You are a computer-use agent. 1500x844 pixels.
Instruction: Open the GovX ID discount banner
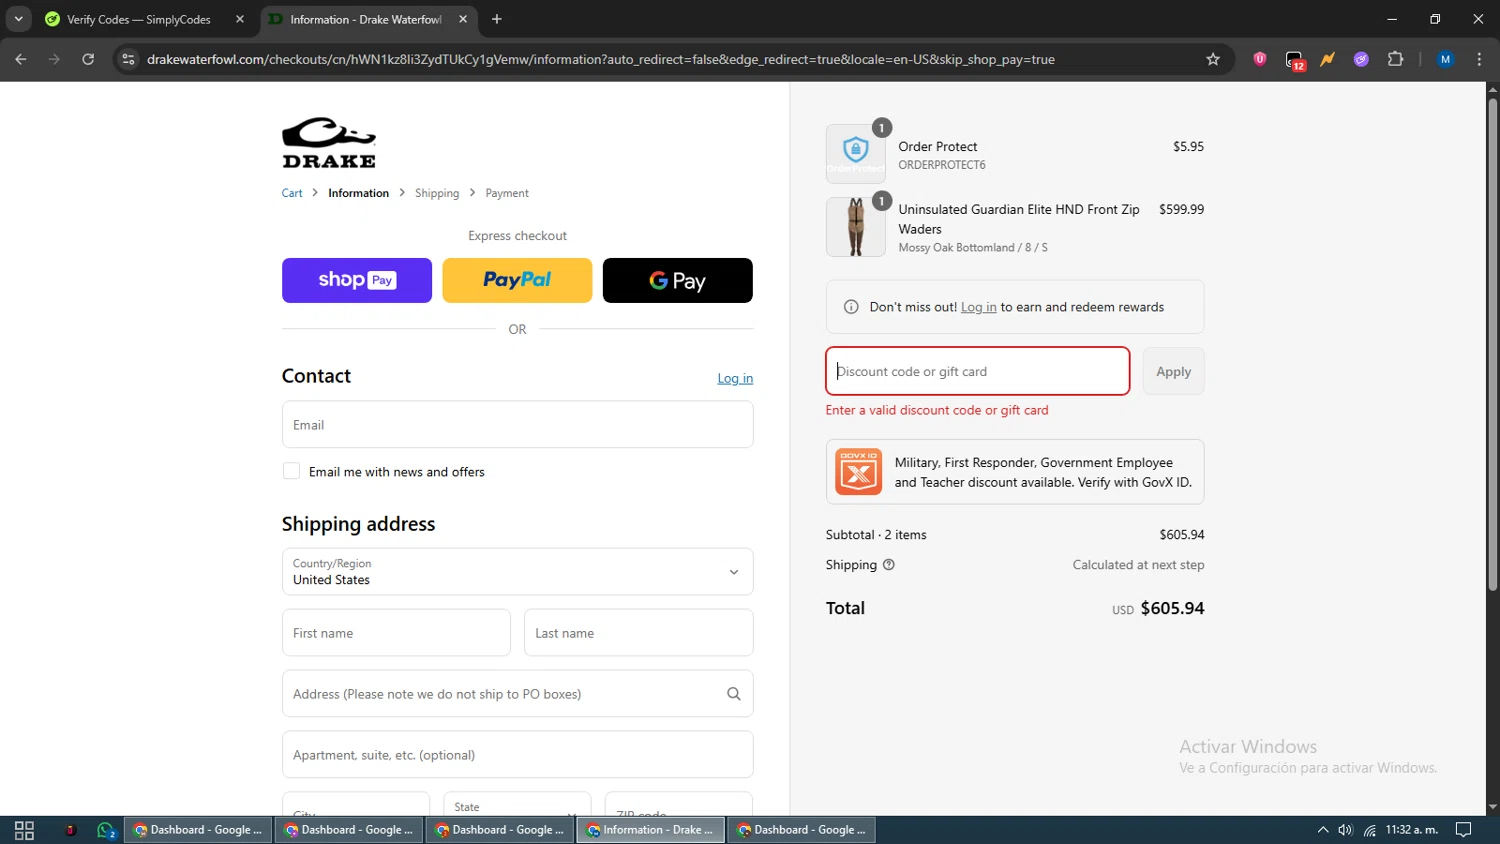coord(1015,472)
